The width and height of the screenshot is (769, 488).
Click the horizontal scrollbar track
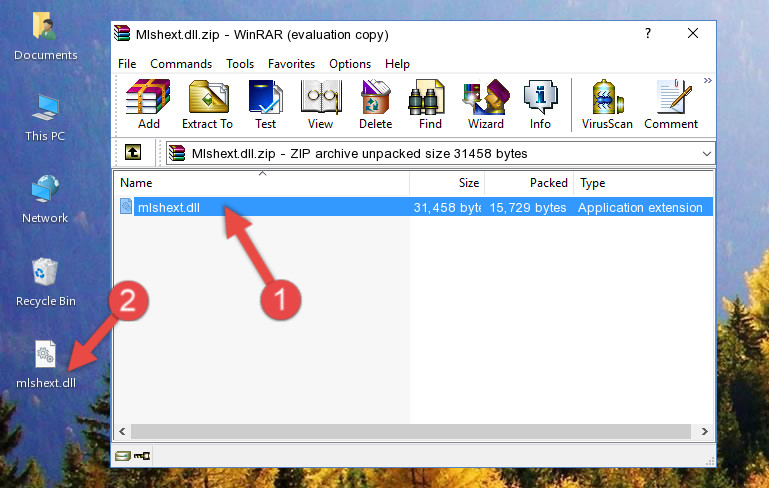411,432
